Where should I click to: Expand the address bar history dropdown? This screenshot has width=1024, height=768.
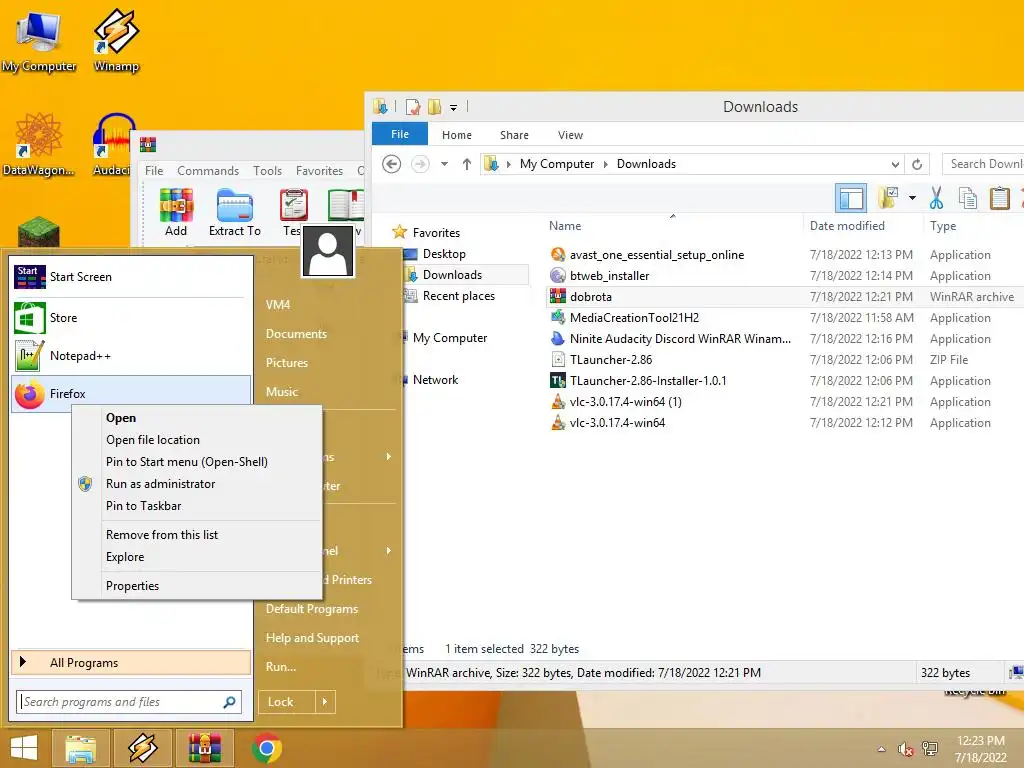[895, 164]
